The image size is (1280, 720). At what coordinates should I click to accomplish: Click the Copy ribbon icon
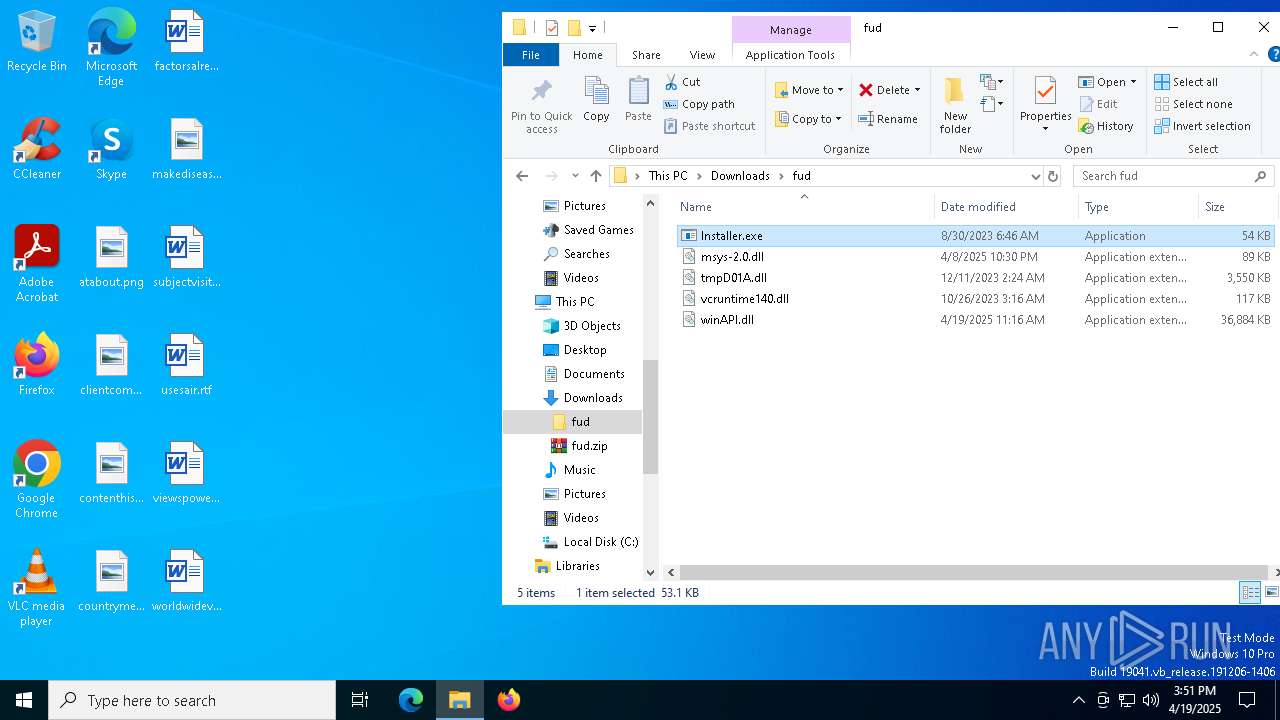[596, 100]
